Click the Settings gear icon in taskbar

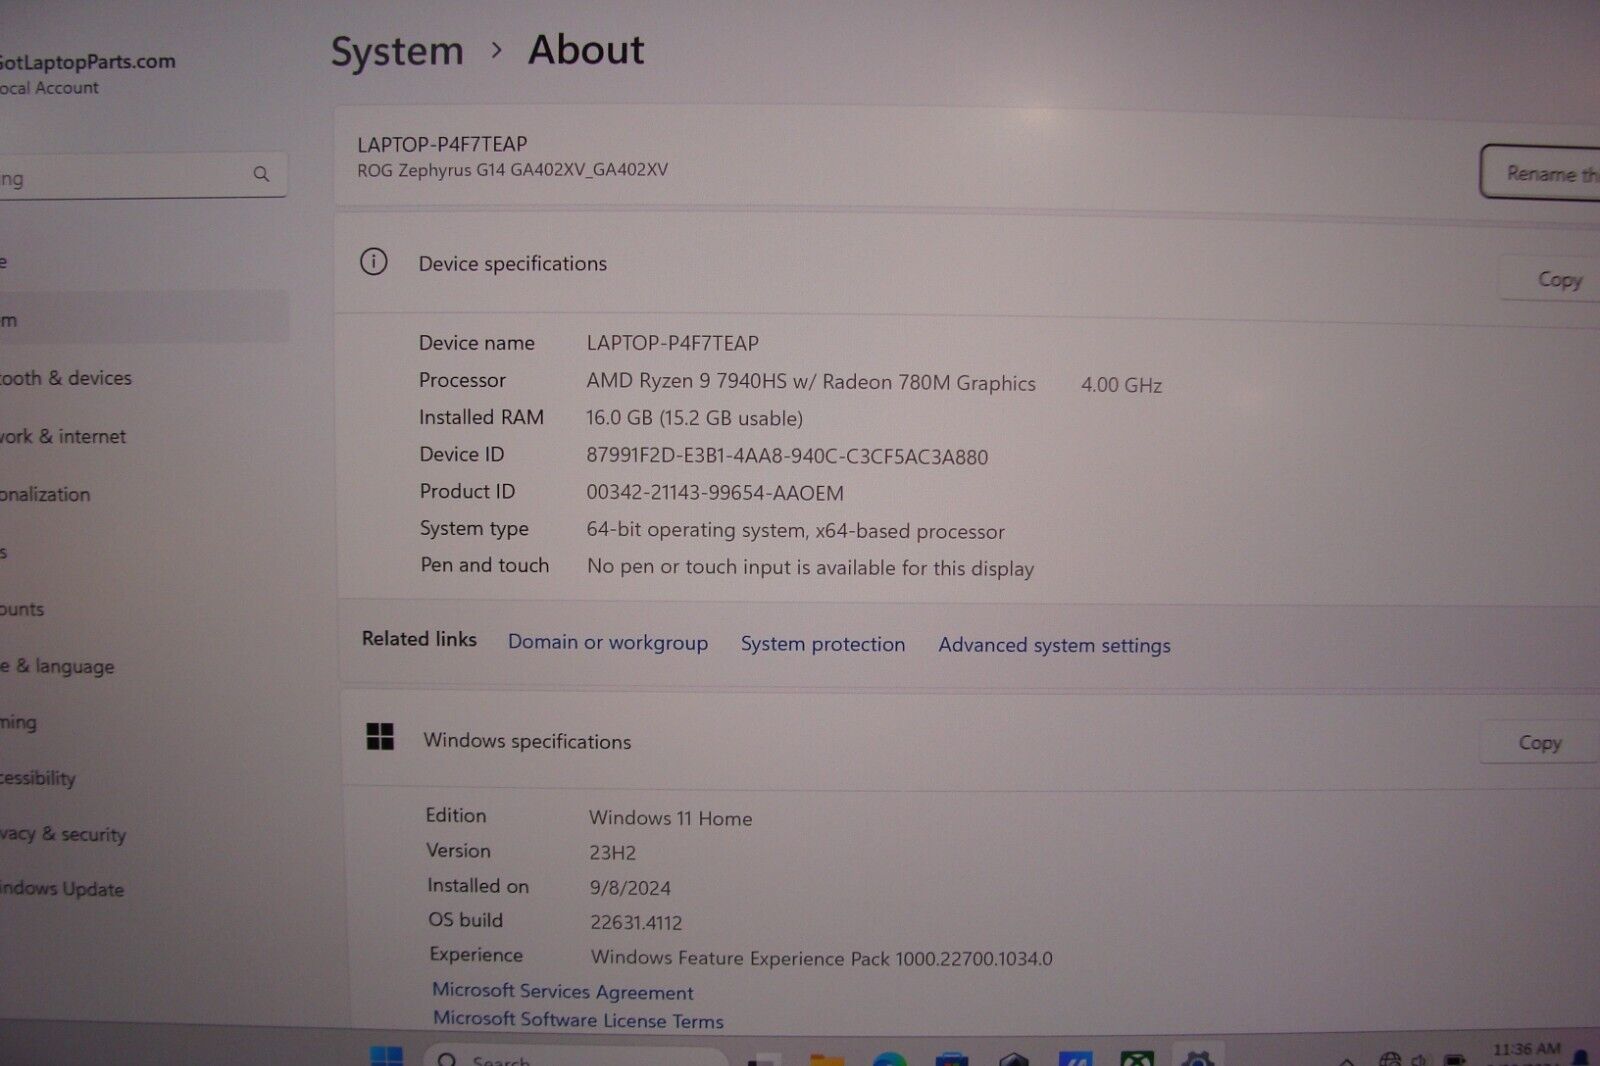click(x=1197, y=1058)
